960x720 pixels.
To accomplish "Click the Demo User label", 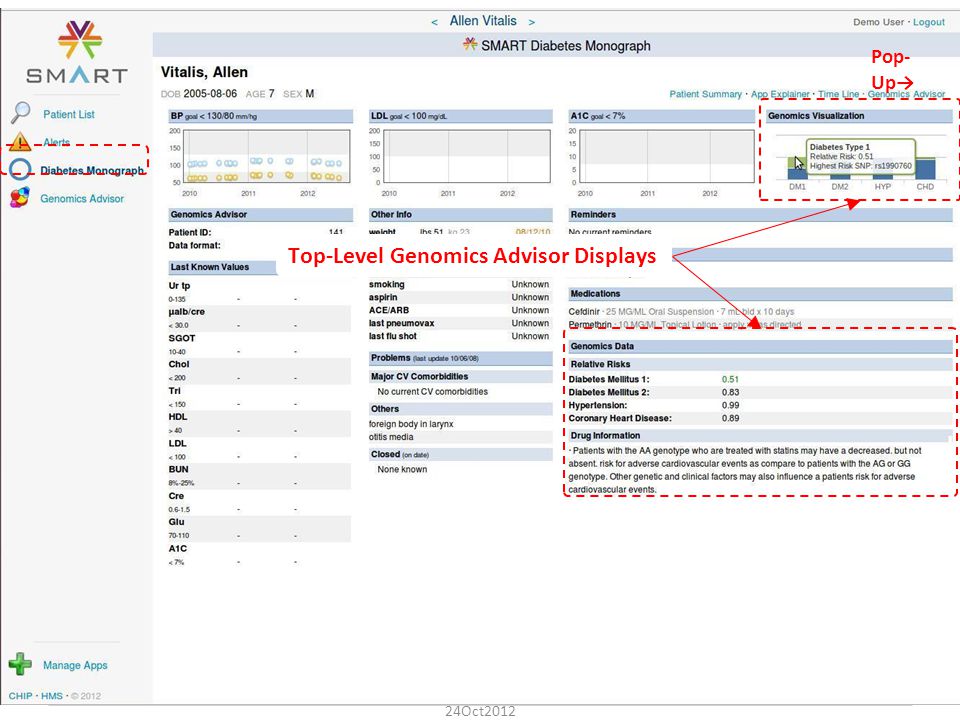I will [x=878, y=22].
